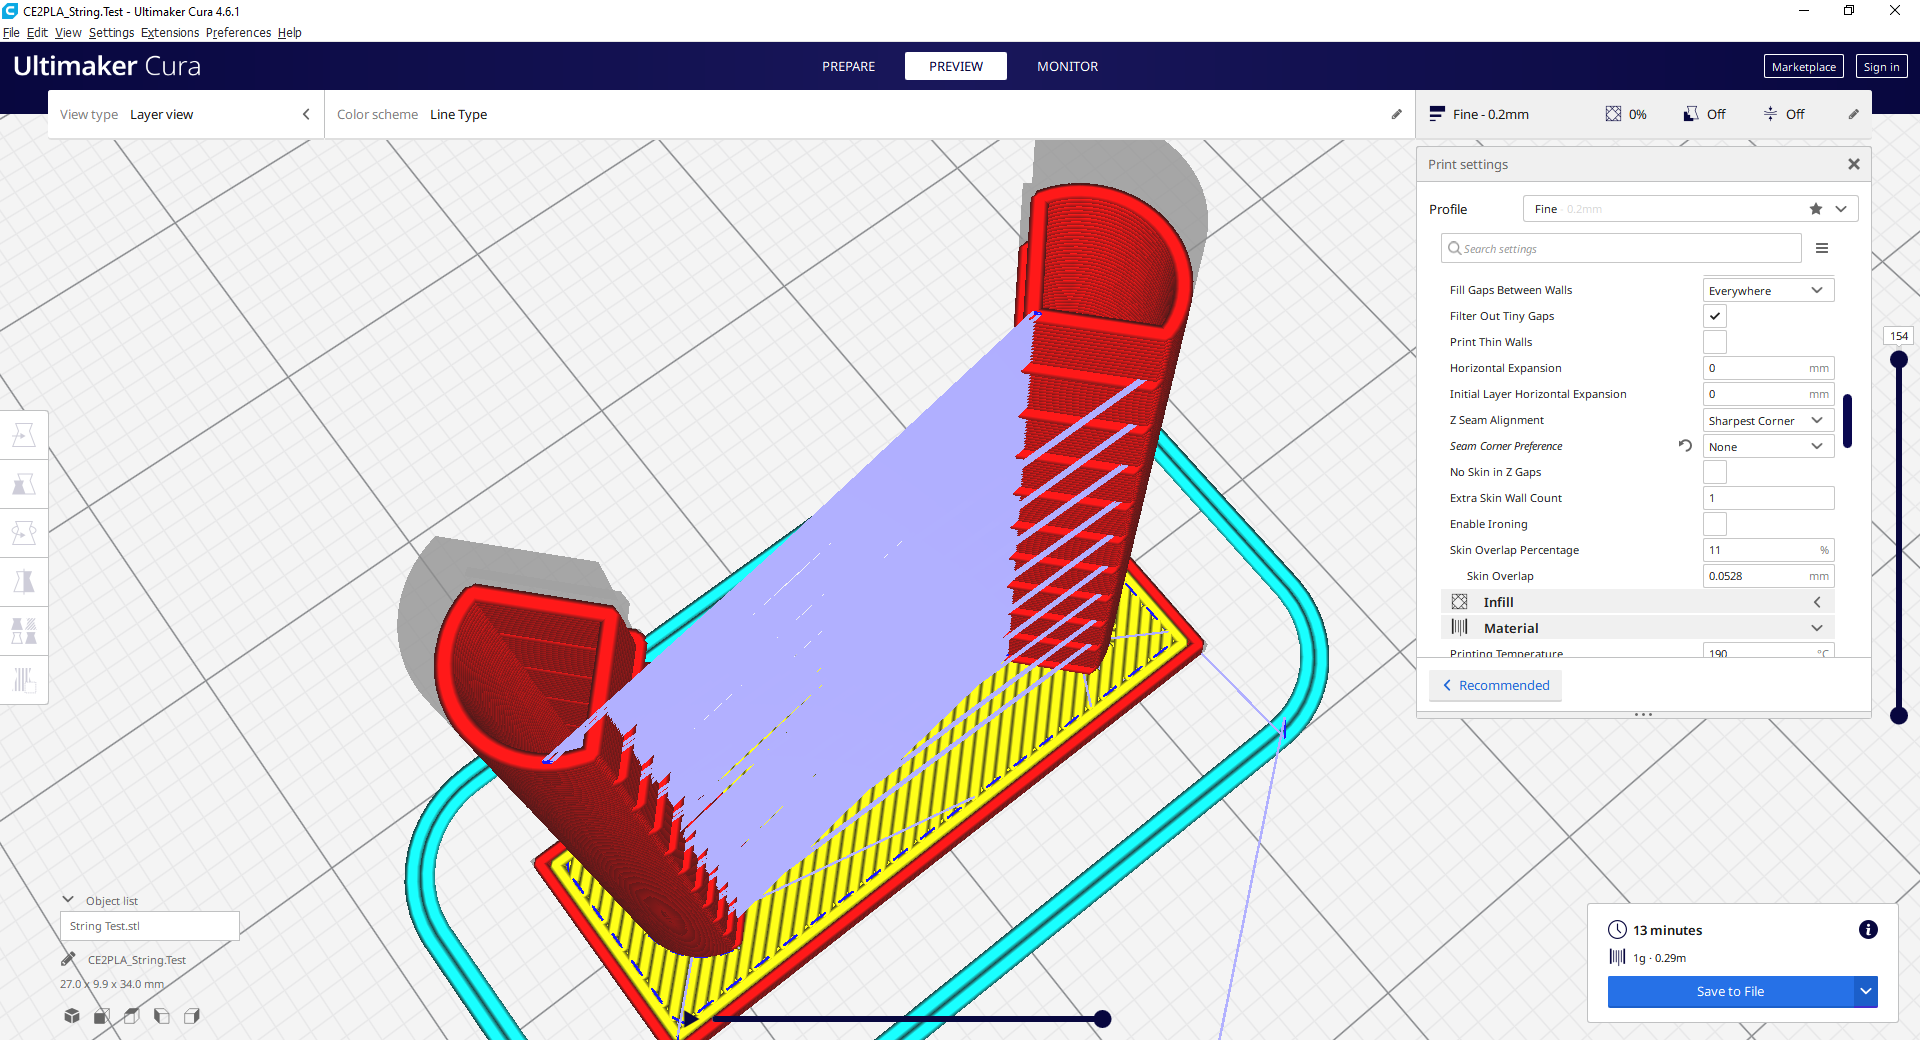Close the Print settings panel
Viewport: 1920px width, 1040px height.
[x=1854, y=164]
